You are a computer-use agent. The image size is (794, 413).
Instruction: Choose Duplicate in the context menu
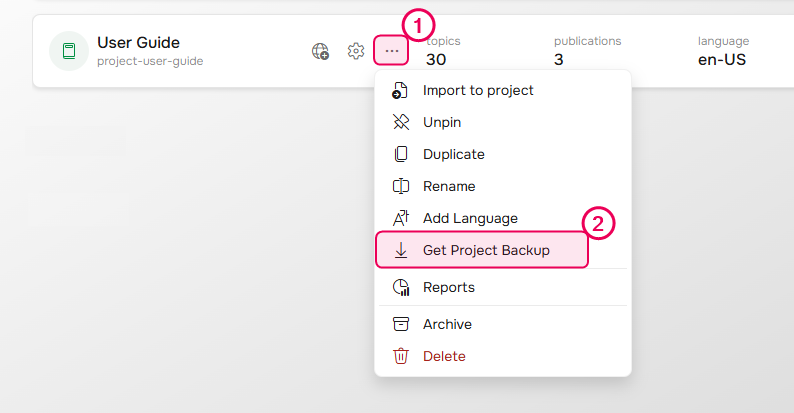502,154
